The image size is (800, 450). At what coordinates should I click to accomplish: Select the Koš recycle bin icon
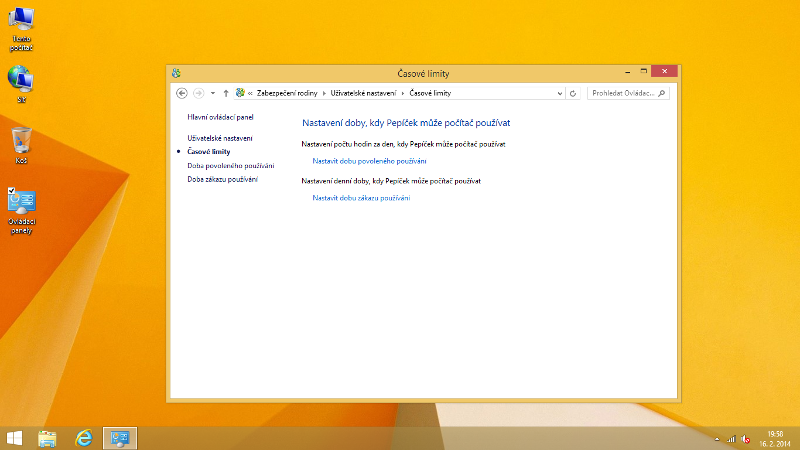click(x=21, y=140)
